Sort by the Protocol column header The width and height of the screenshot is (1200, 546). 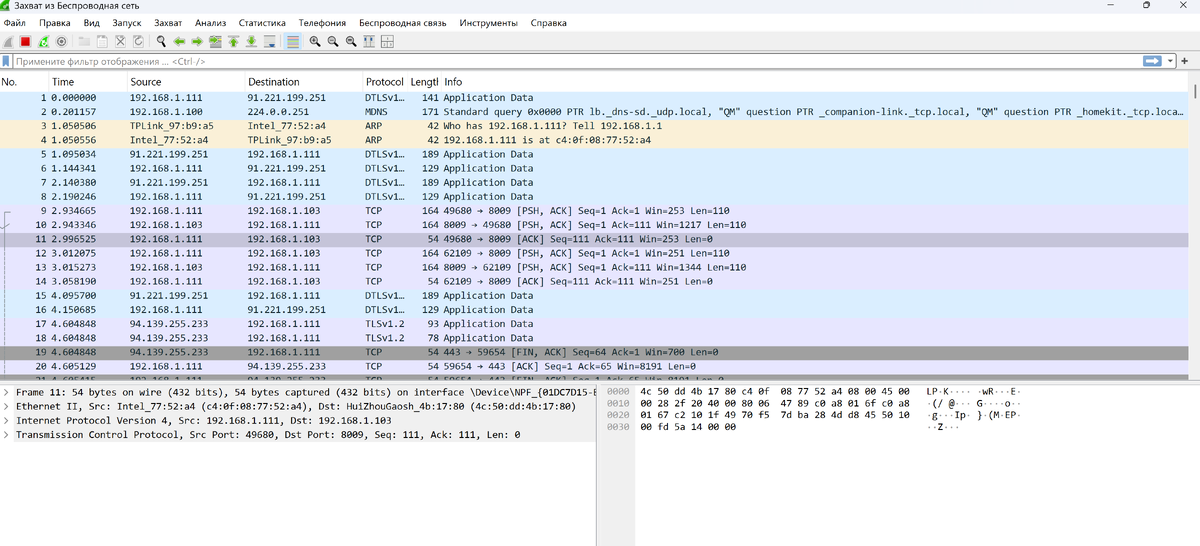tap(385, 82)
